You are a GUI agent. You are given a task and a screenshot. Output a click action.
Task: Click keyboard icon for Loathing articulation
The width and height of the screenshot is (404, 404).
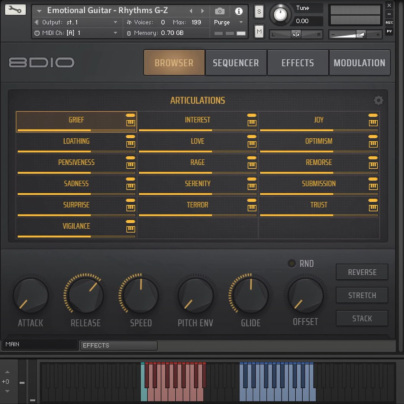point(130,144)
